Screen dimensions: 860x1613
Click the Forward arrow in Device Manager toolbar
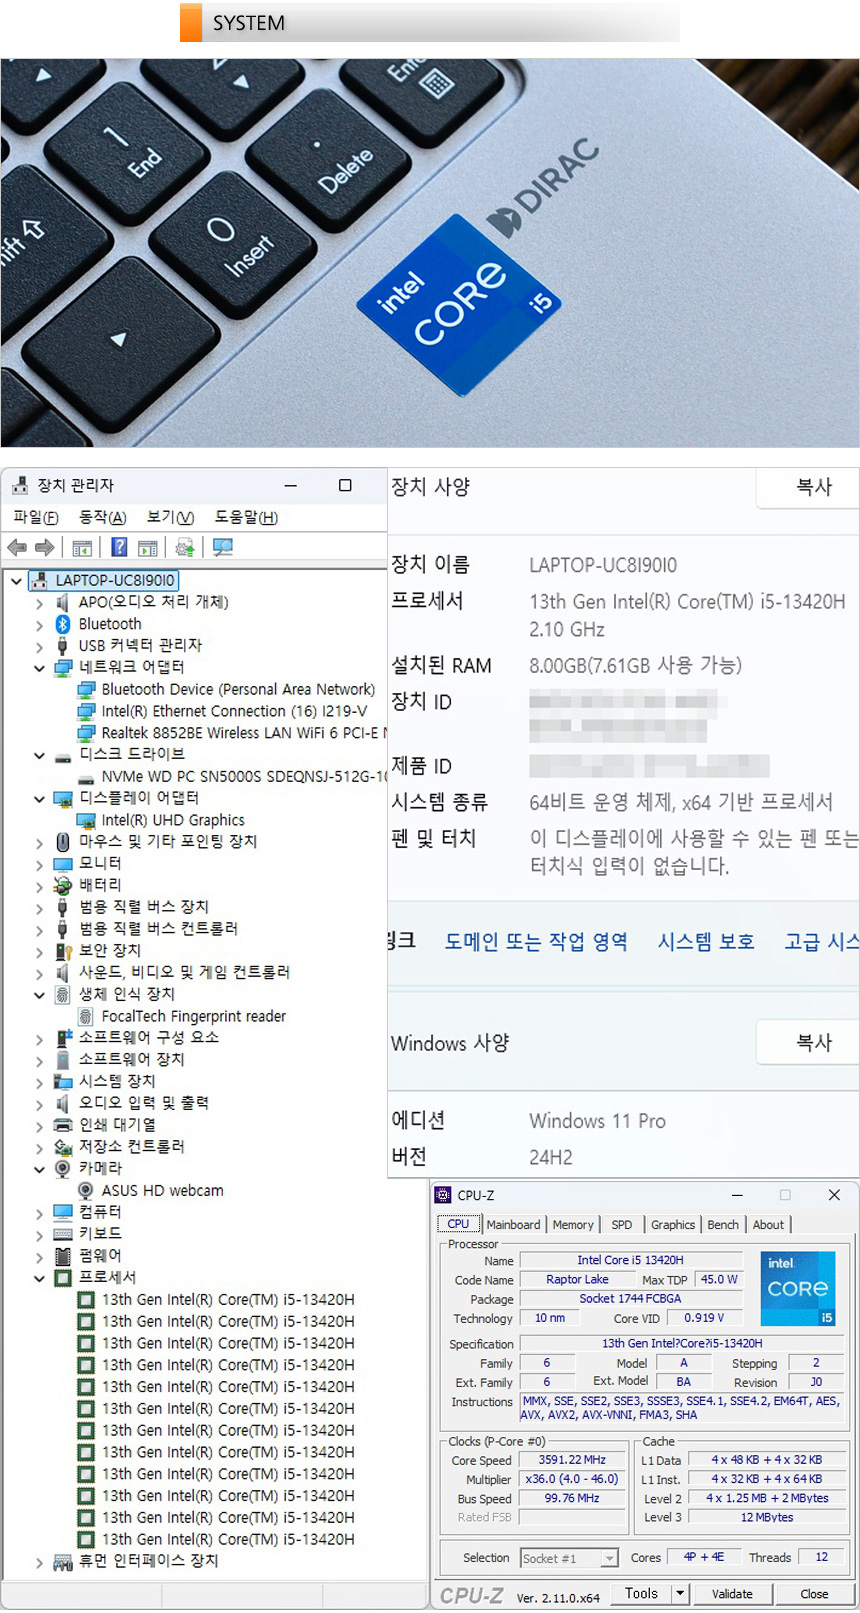[x=44, y=547]
